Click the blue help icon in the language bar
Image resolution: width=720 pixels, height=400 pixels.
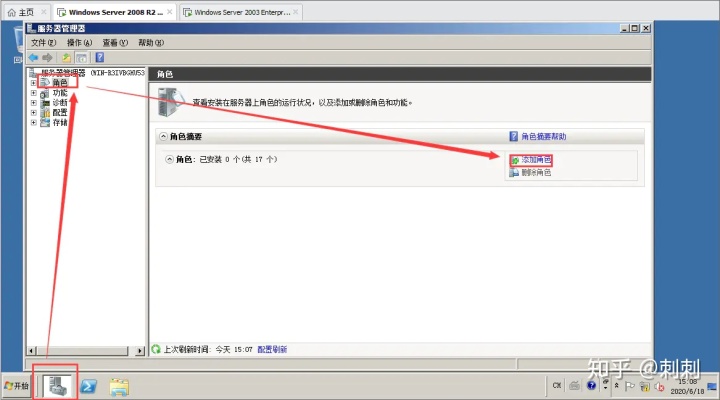tap(591, 386)
